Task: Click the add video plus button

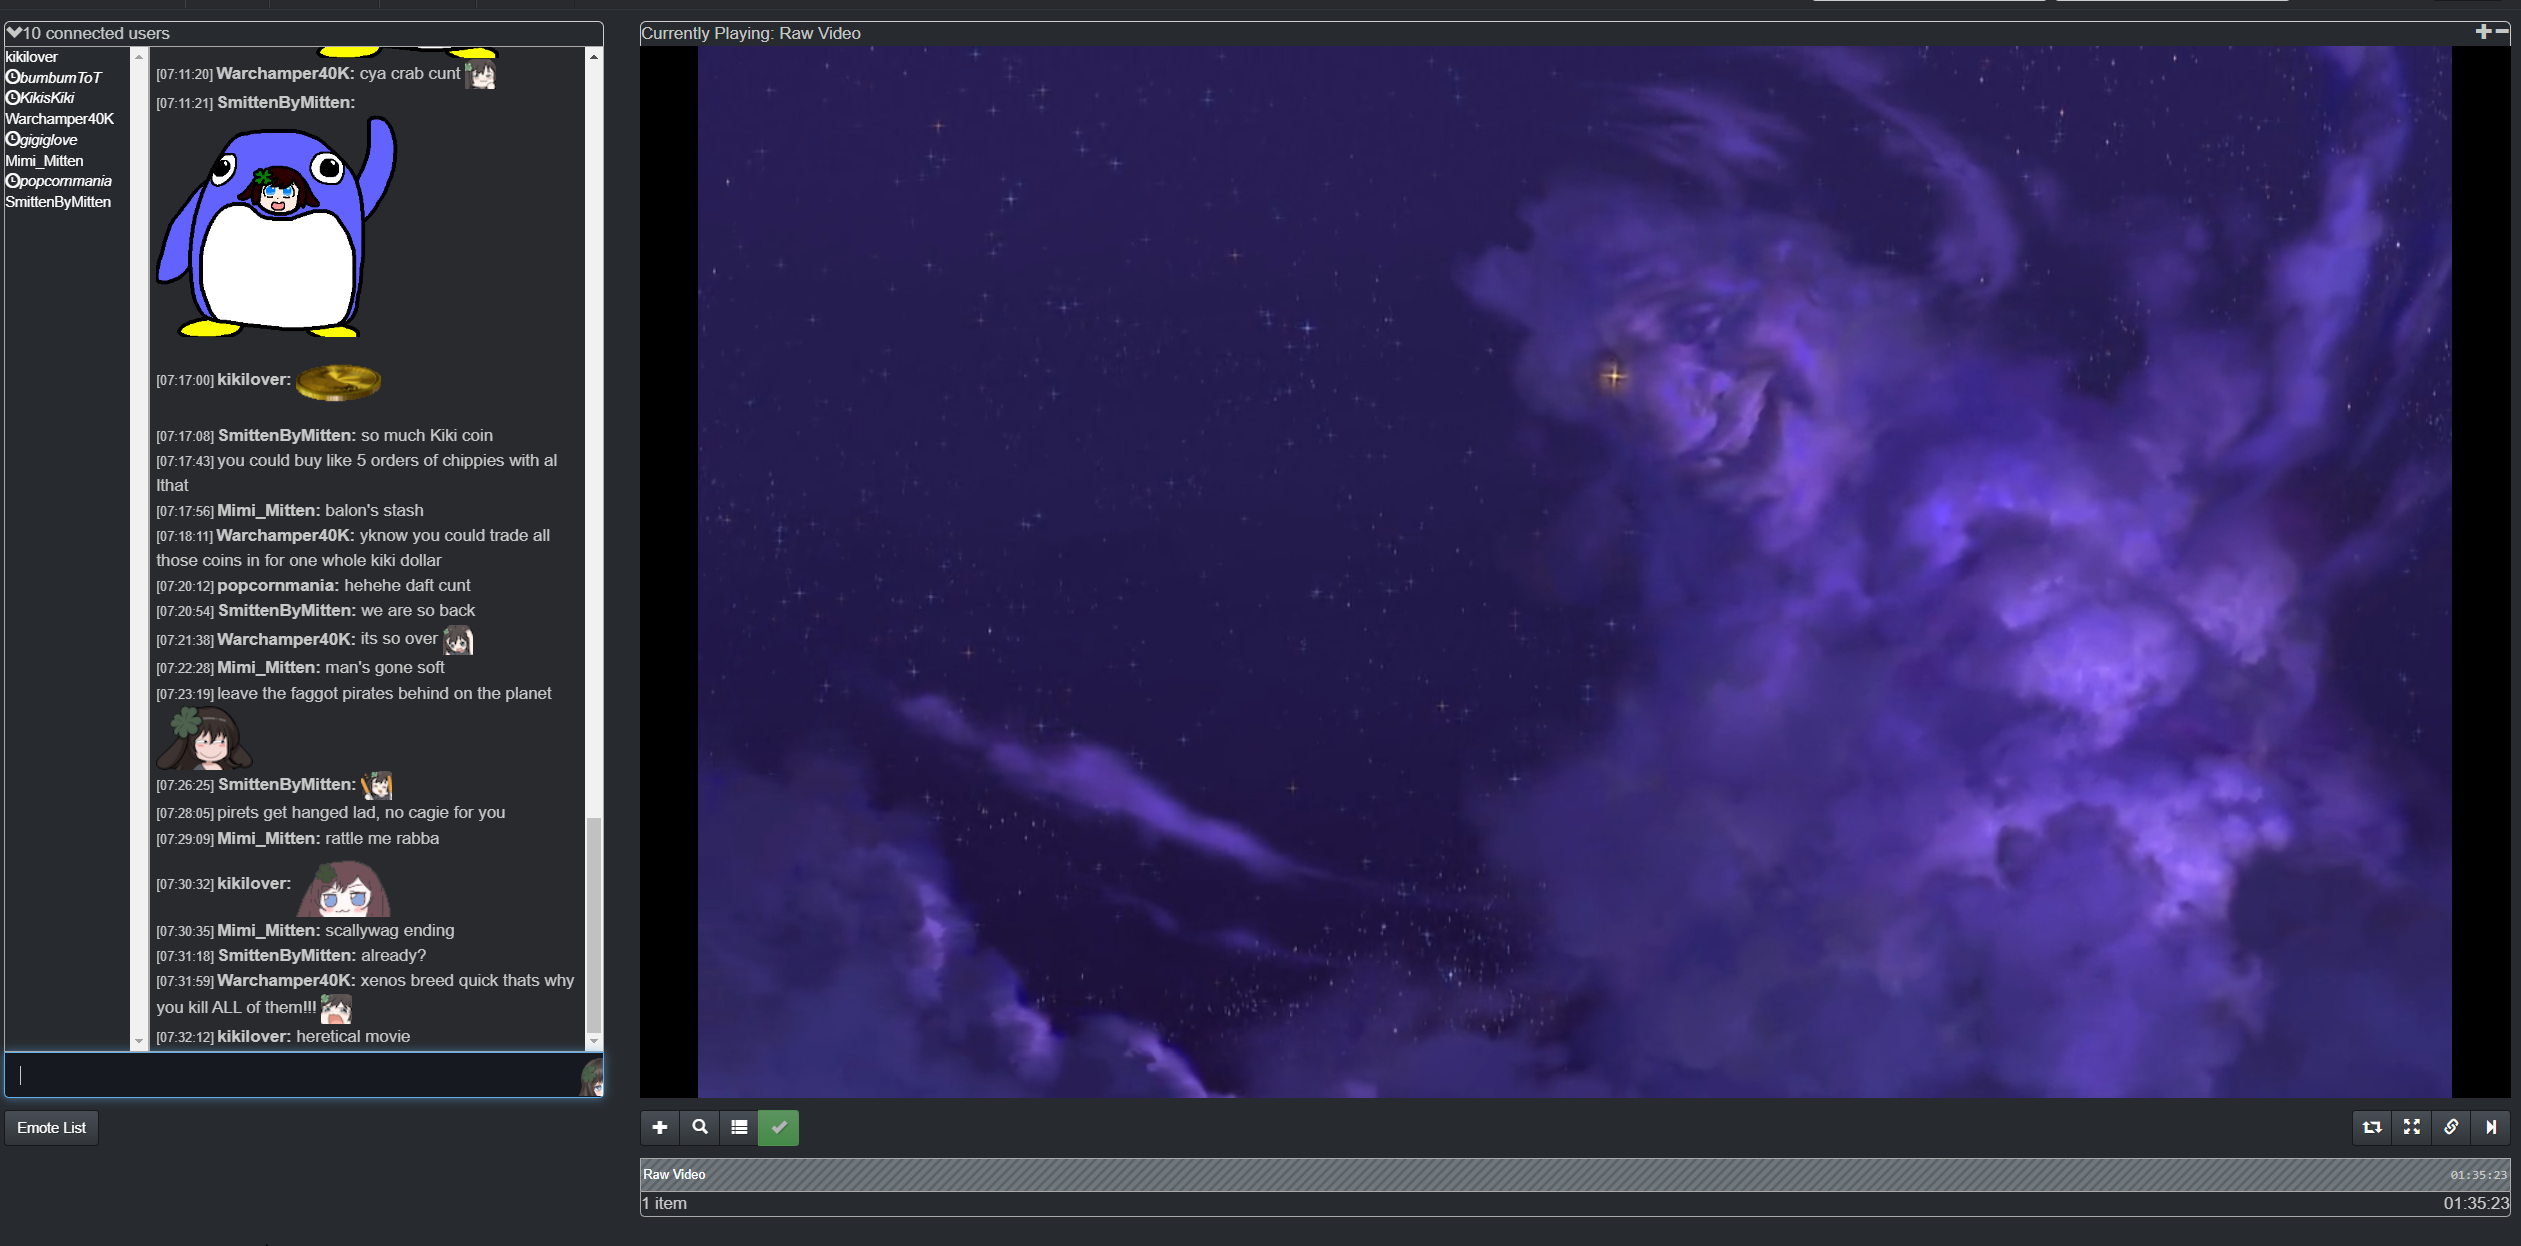Action: click(659, 1127)
